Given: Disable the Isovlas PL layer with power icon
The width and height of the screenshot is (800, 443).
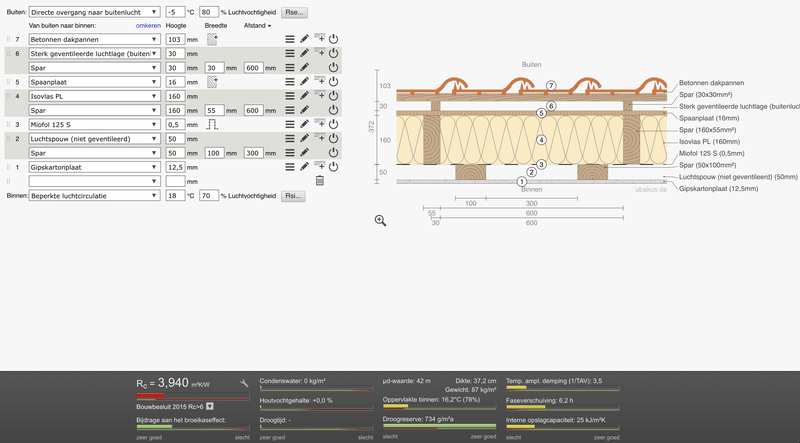Looking at the screenshot, I should (334, 96).
